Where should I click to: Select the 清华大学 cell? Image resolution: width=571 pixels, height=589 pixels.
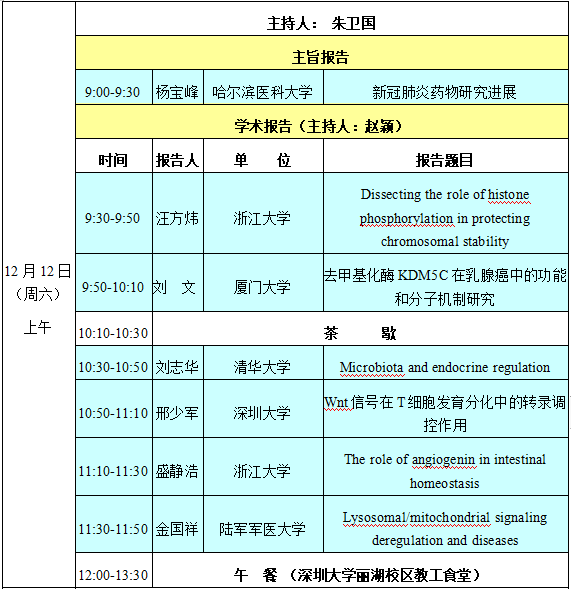coord(263,363)
